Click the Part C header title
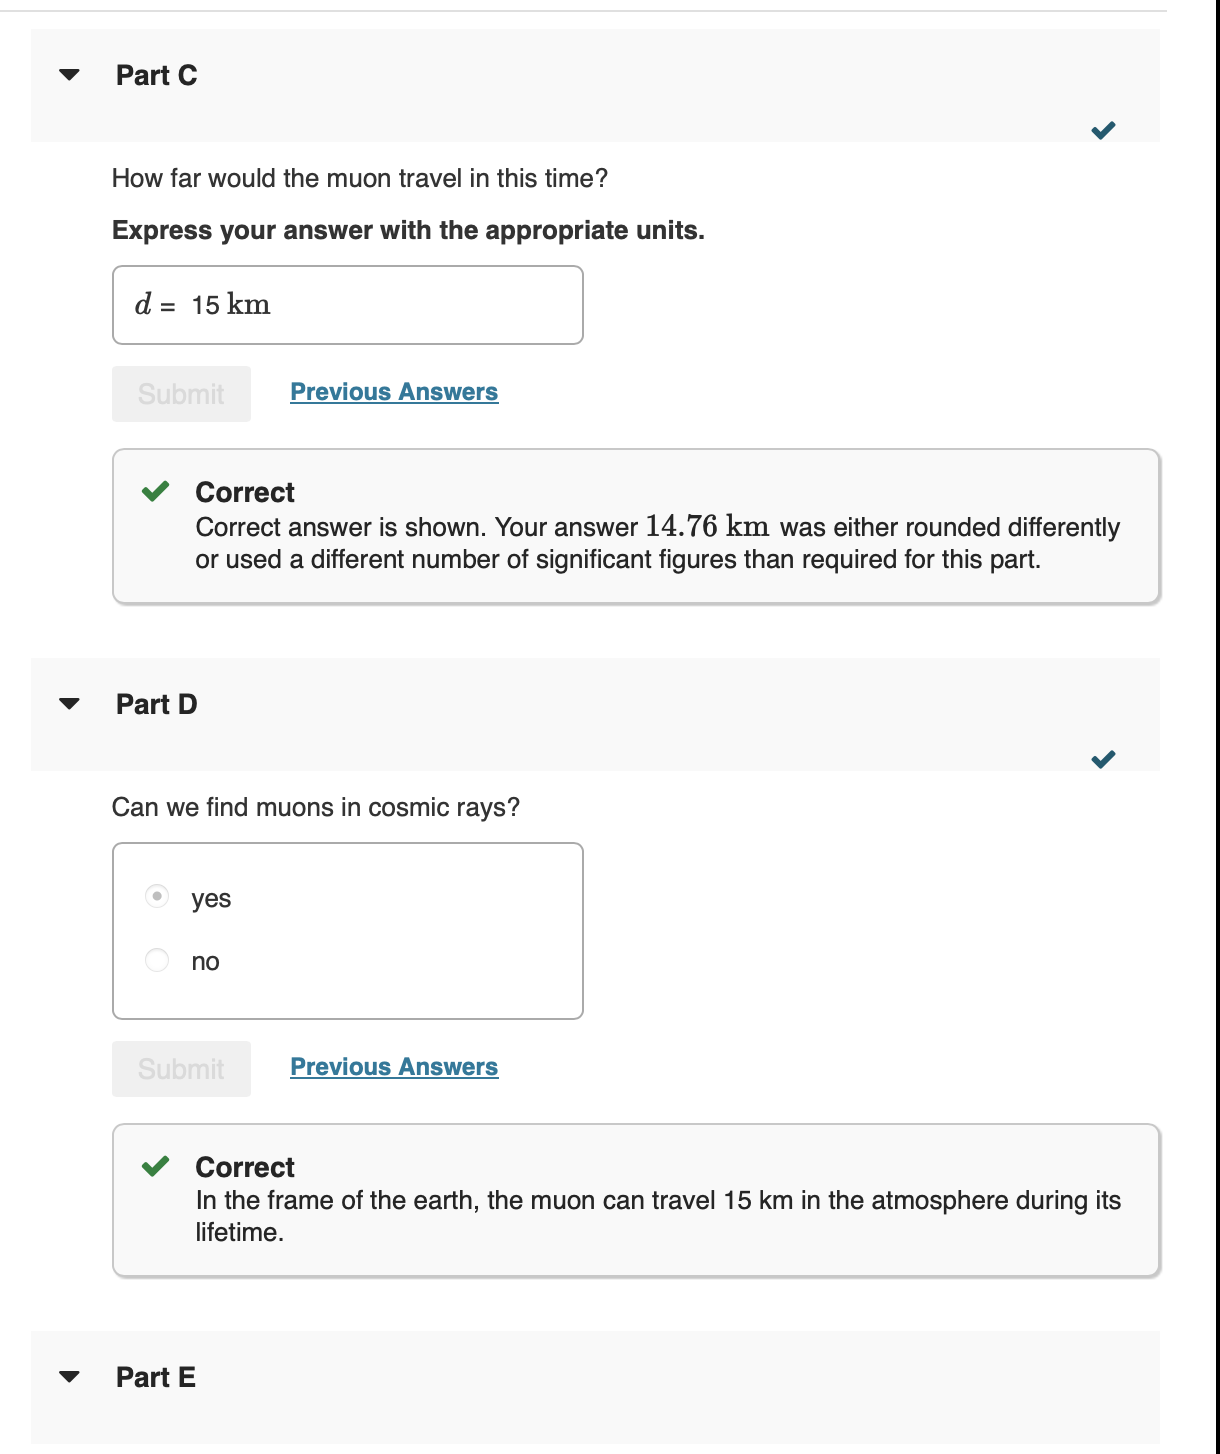This screenshot has width=1220, height=1454. pyautogui.click(x=157, y=75)
